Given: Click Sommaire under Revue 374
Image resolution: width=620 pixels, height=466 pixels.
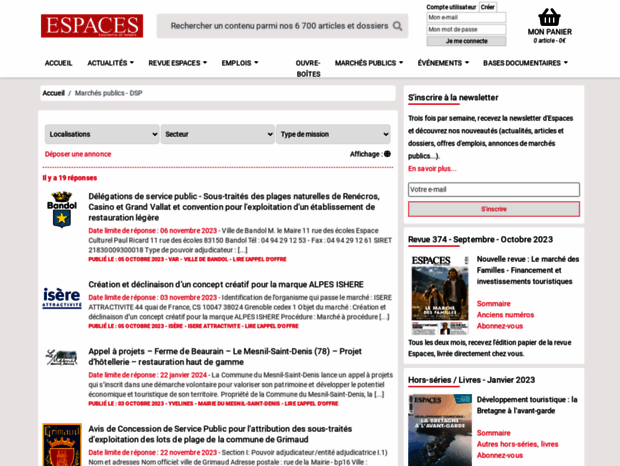Looking at the screenshot, I should [x=493, y=304].
